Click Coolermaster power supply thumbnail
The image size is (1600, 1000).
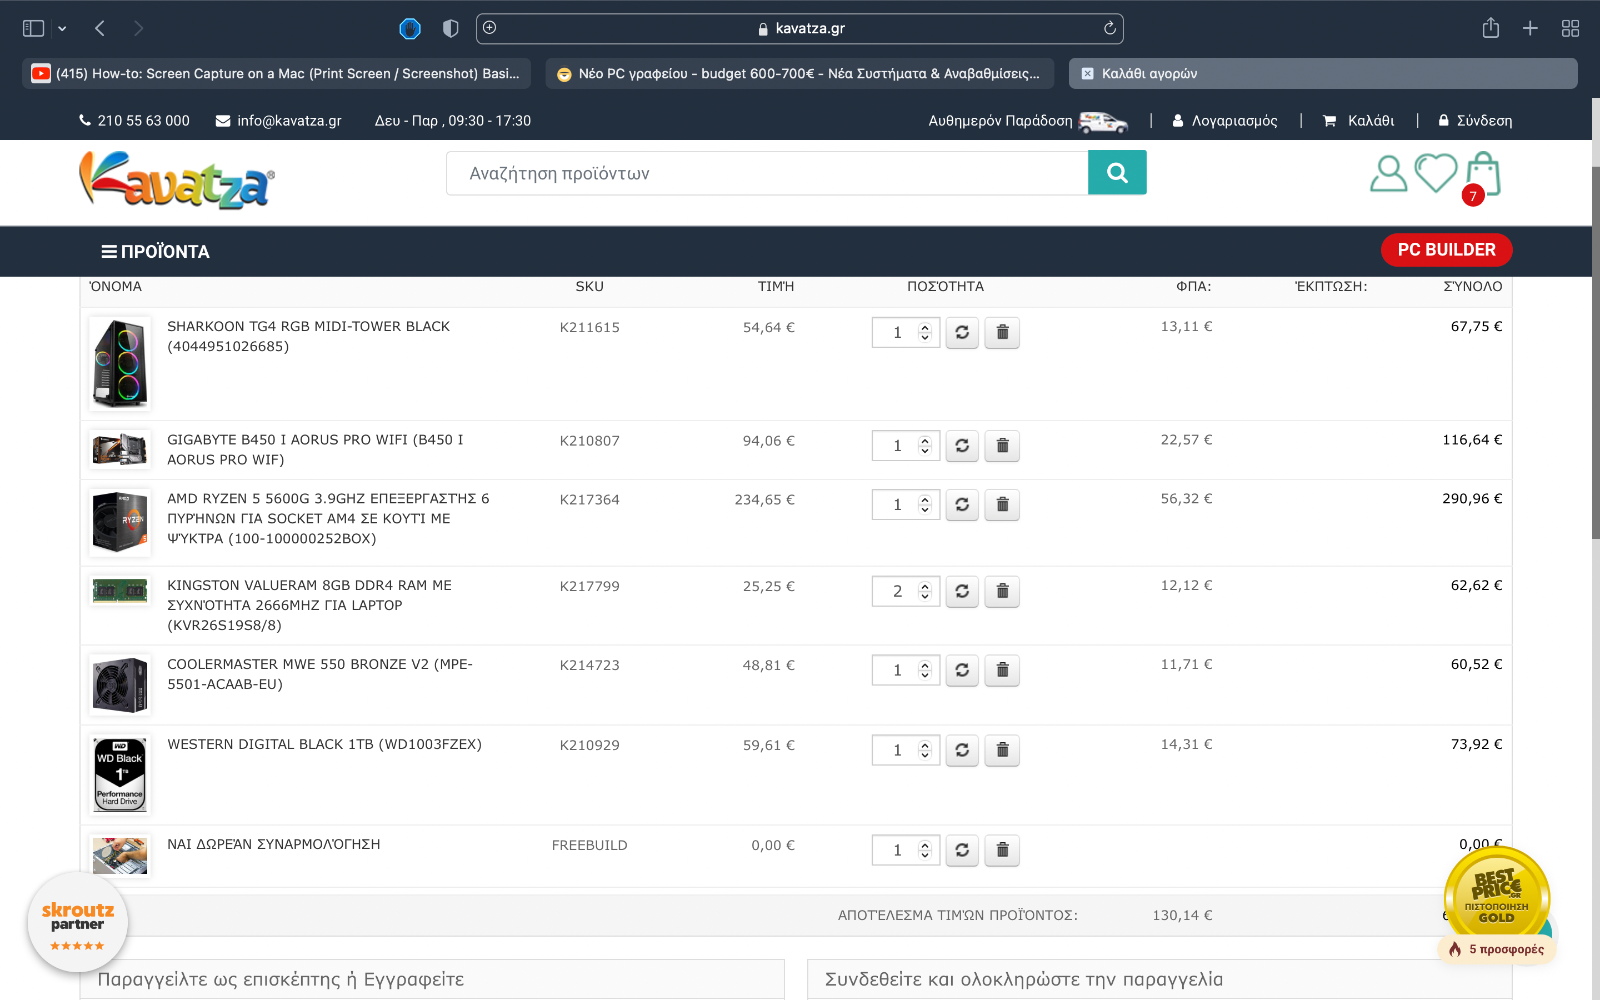point(120,685)
